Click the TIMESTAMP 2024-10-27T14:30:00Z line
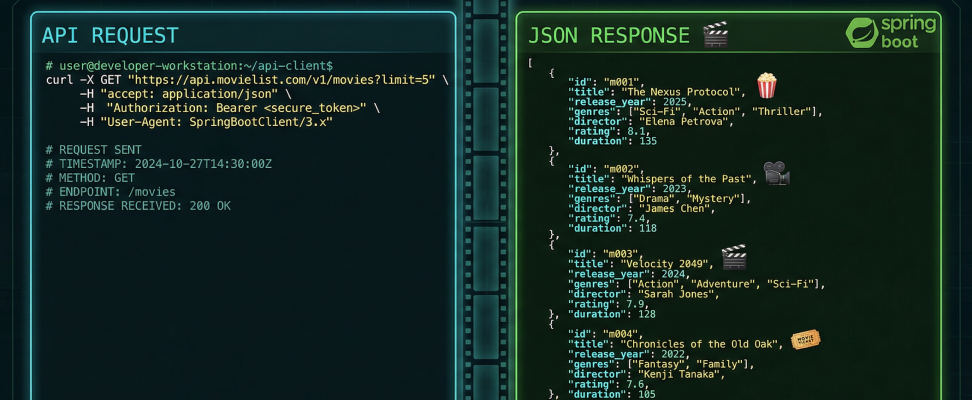972x400 pixels. pyautogui.click(x=159, y=164)
